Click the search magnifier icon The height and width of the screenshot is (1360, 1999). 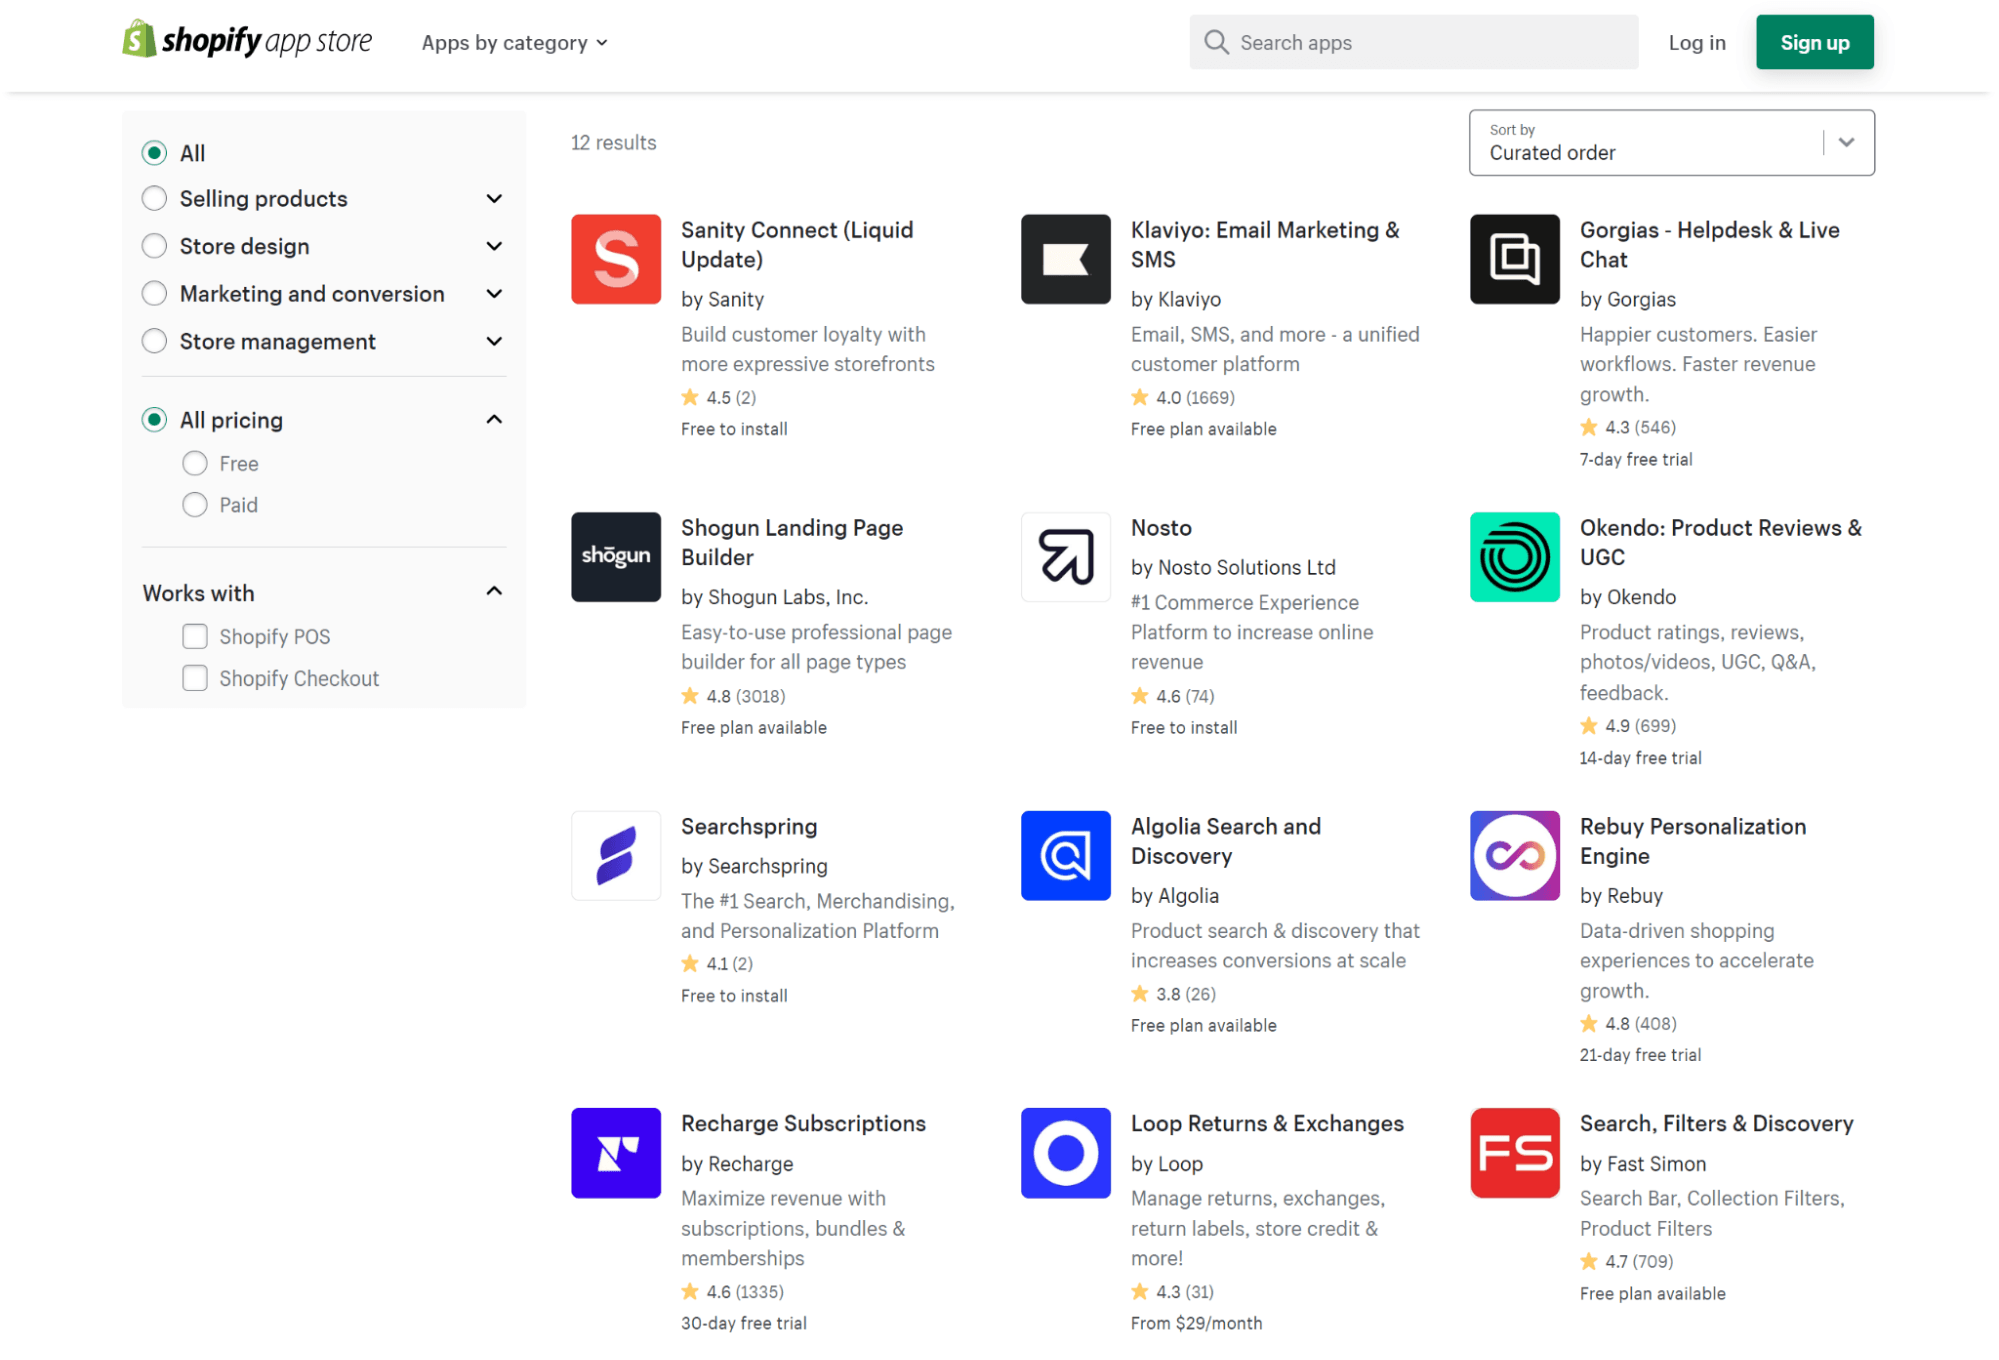(1216, 42)
